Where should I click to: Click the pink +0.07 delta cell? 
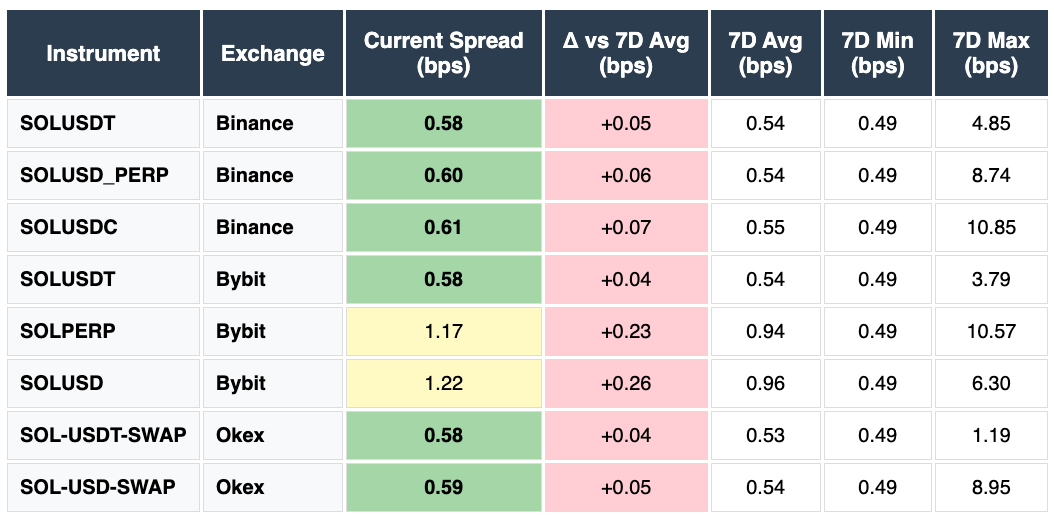click(x=626, y=228)
